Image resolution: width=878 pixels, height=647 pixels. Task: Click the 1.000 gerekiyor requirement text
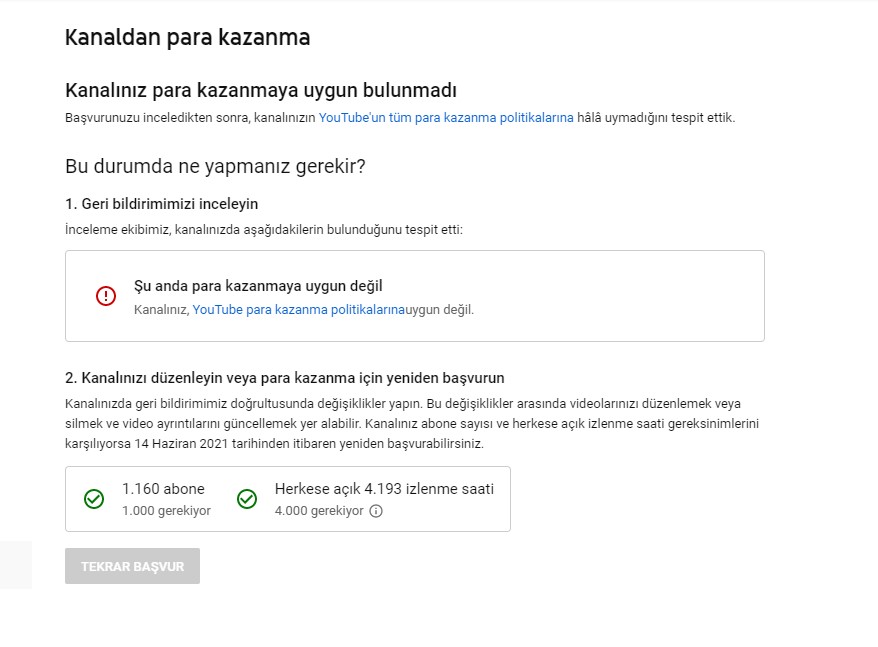[166, 511]
